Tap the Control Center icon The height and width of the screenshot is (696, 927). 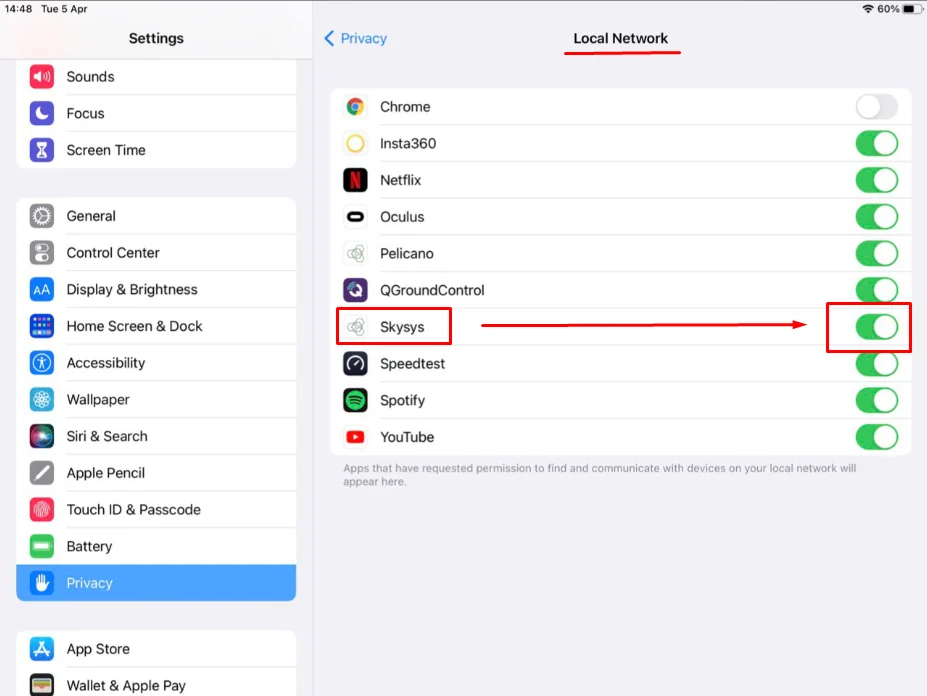41,253
